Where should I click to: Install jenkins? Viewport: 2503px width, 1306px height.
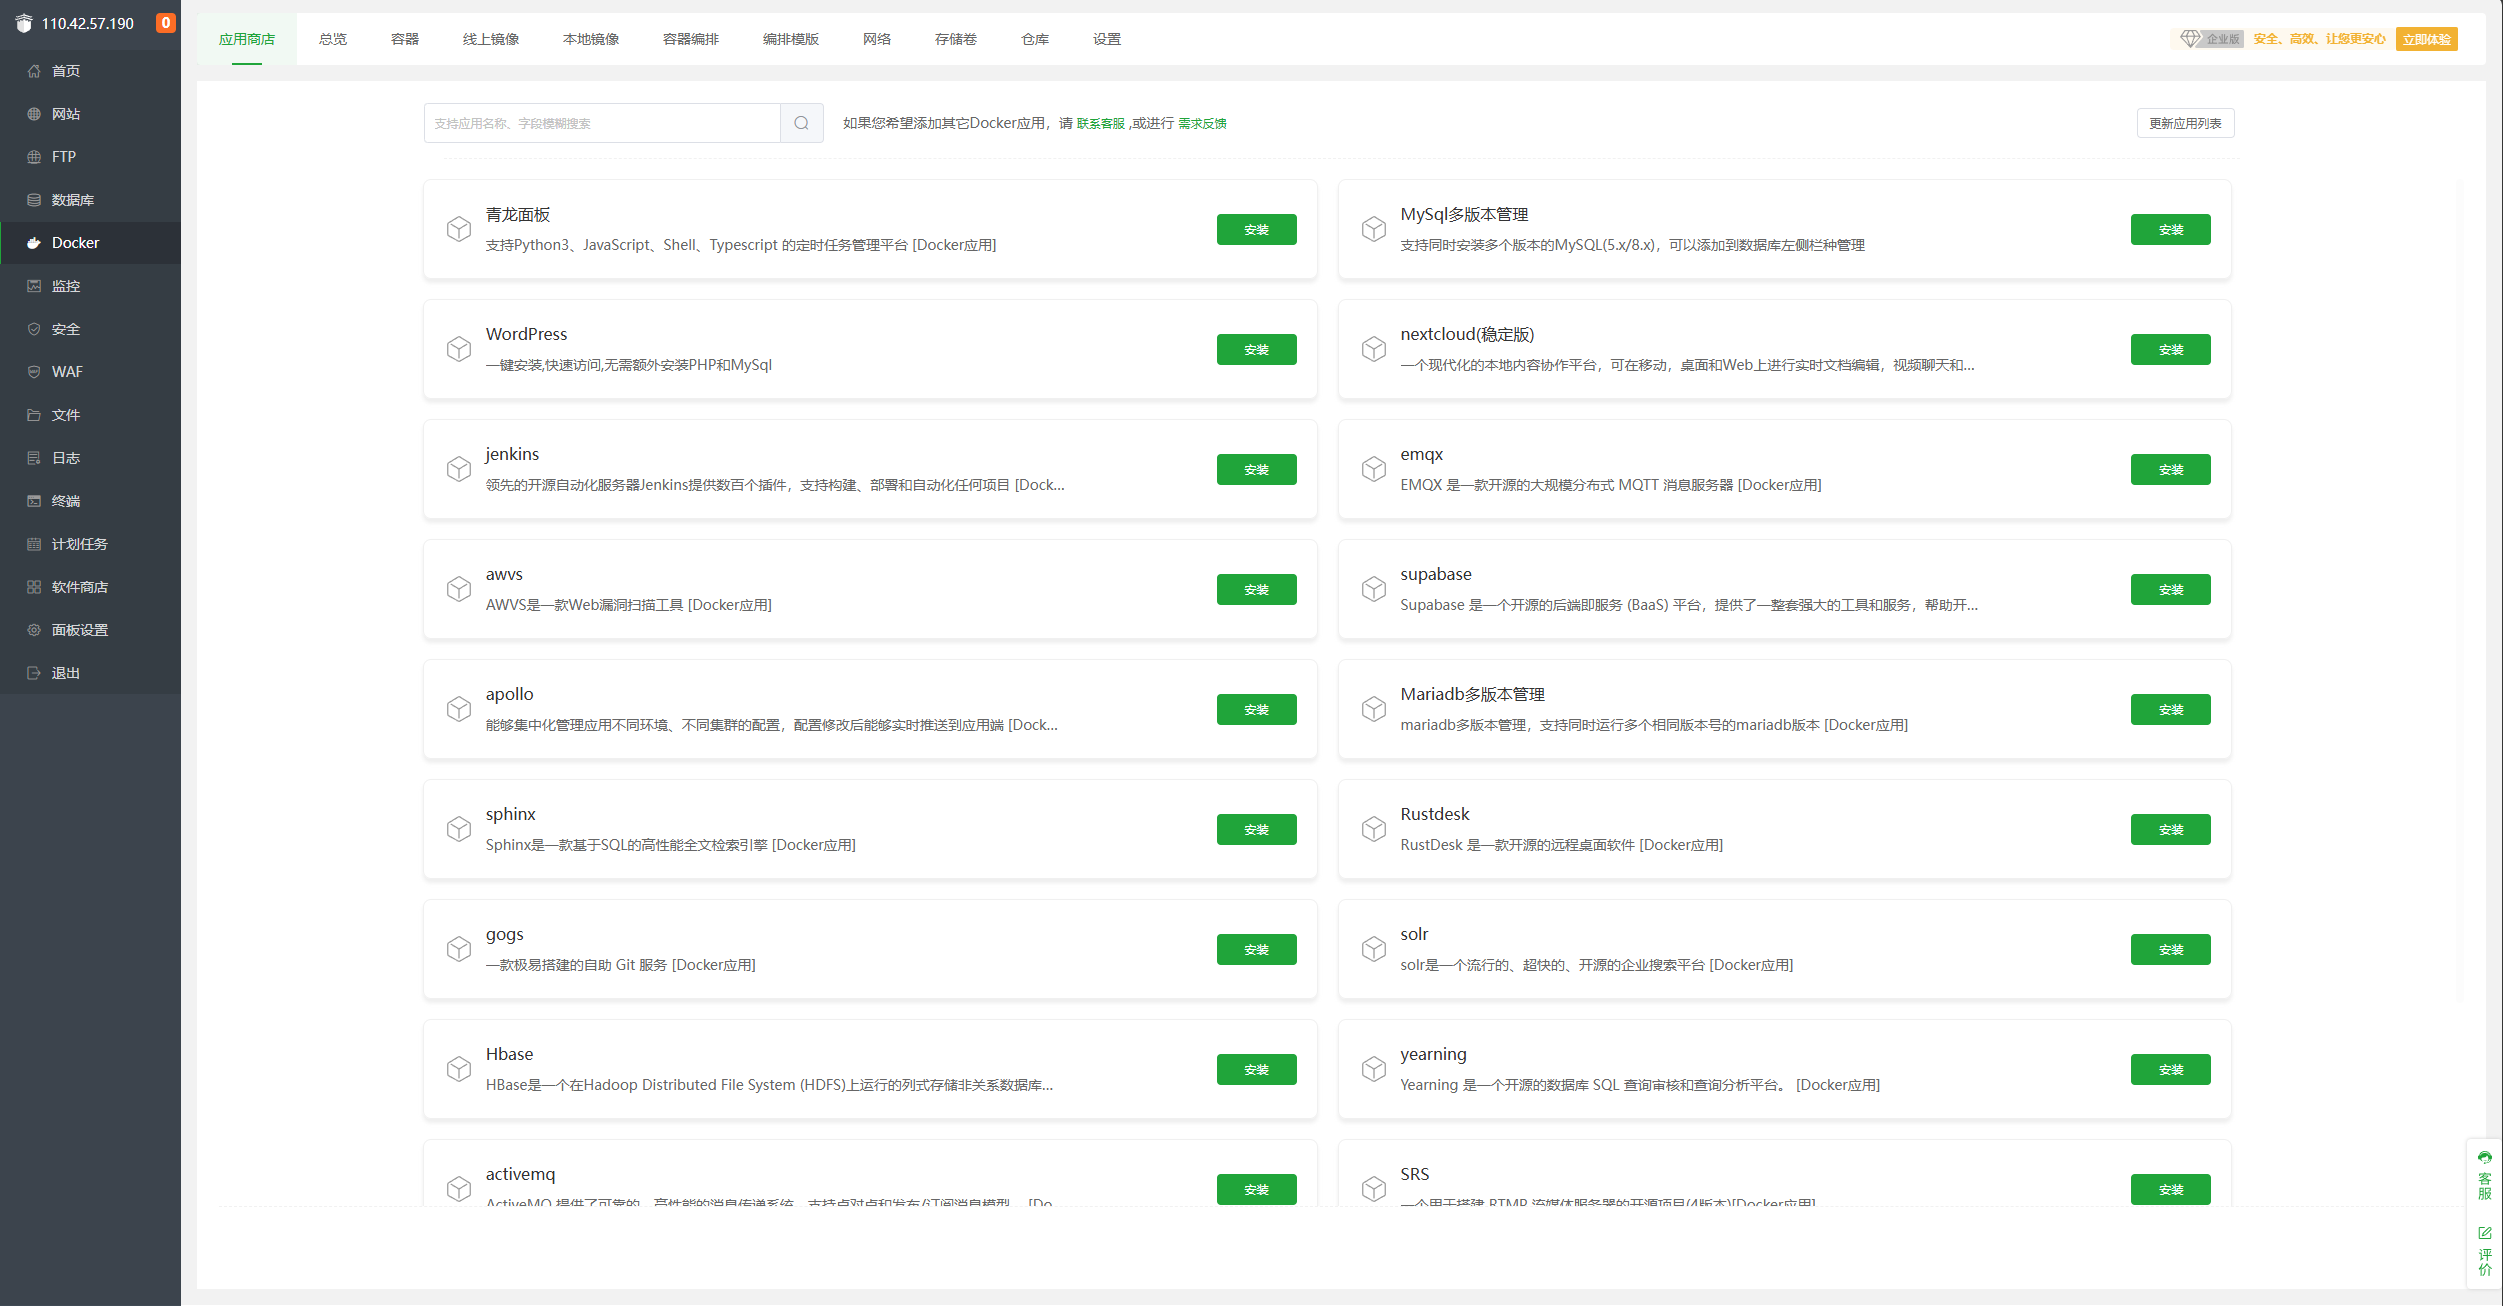[x=1257, y=469]
